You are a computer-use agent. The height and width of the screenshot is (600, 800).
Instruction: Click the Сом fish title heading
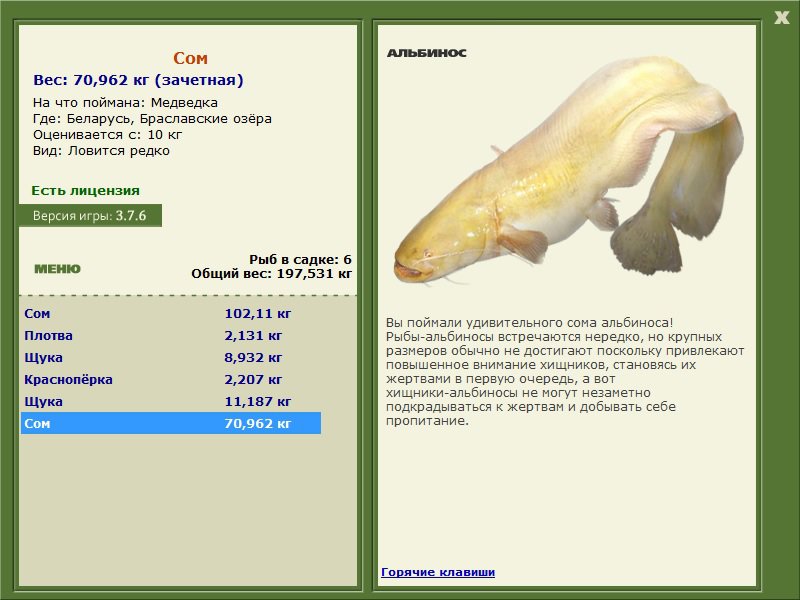[x=190, y=58]
